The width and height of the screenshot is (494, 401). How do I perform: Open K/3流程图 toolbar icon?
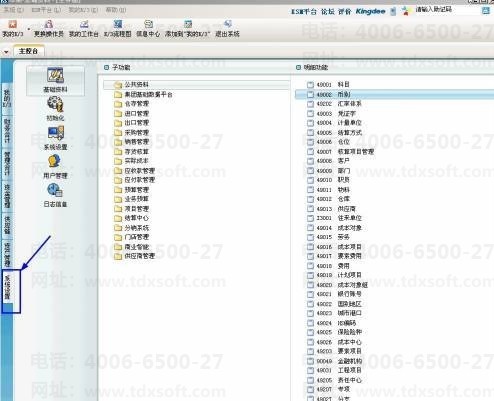click(x=118, y=28)
